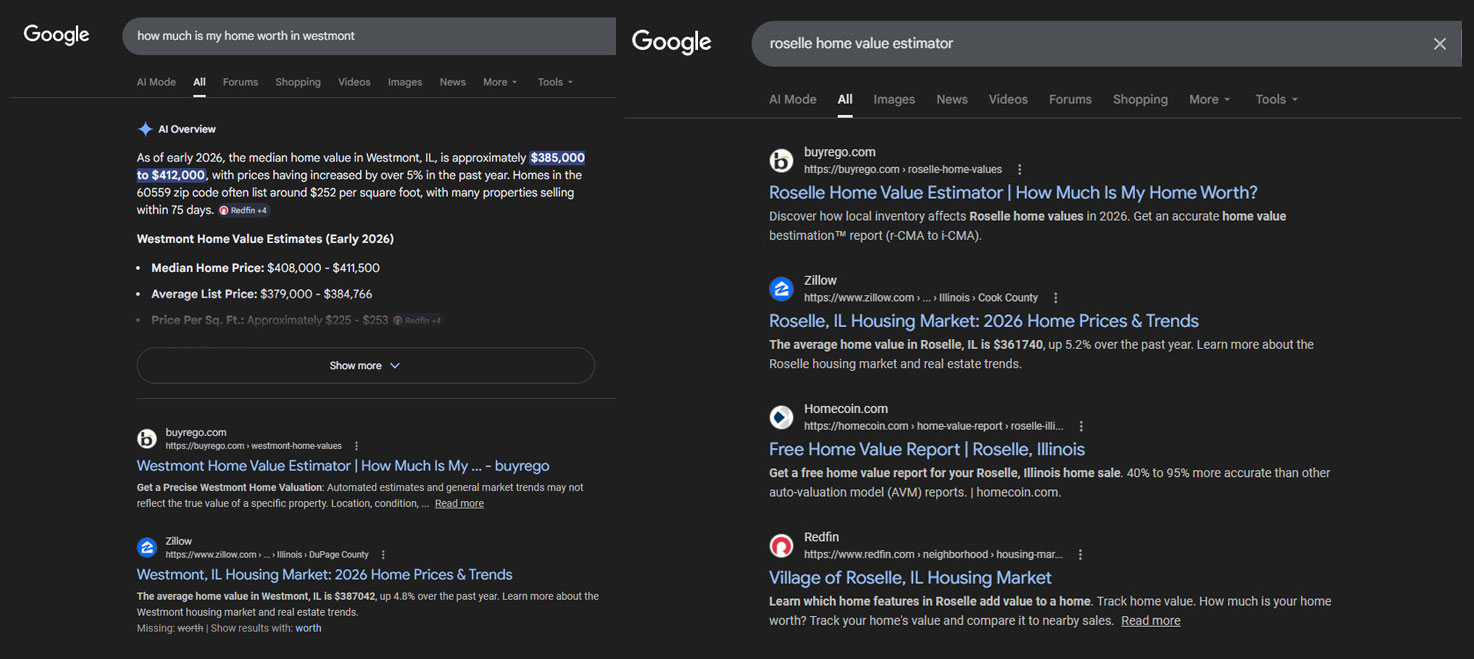Open Redfin favicon in Roselle results

[x=781, y=545]
